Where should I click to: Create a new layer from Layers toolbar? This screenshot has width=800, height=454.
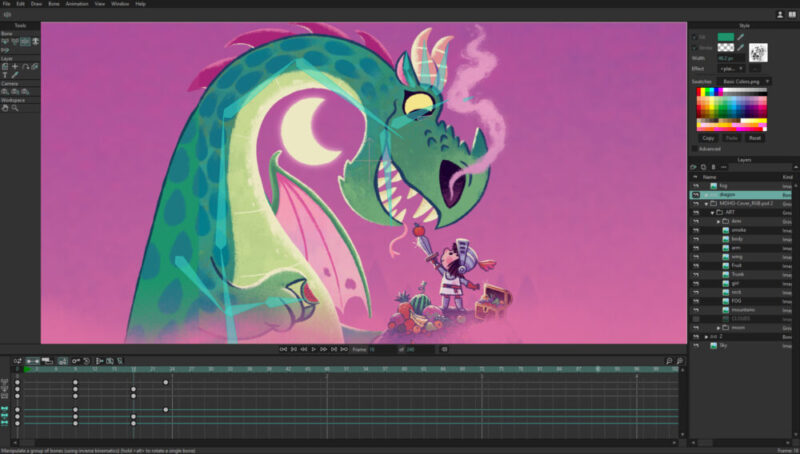[x=693, y=167]
